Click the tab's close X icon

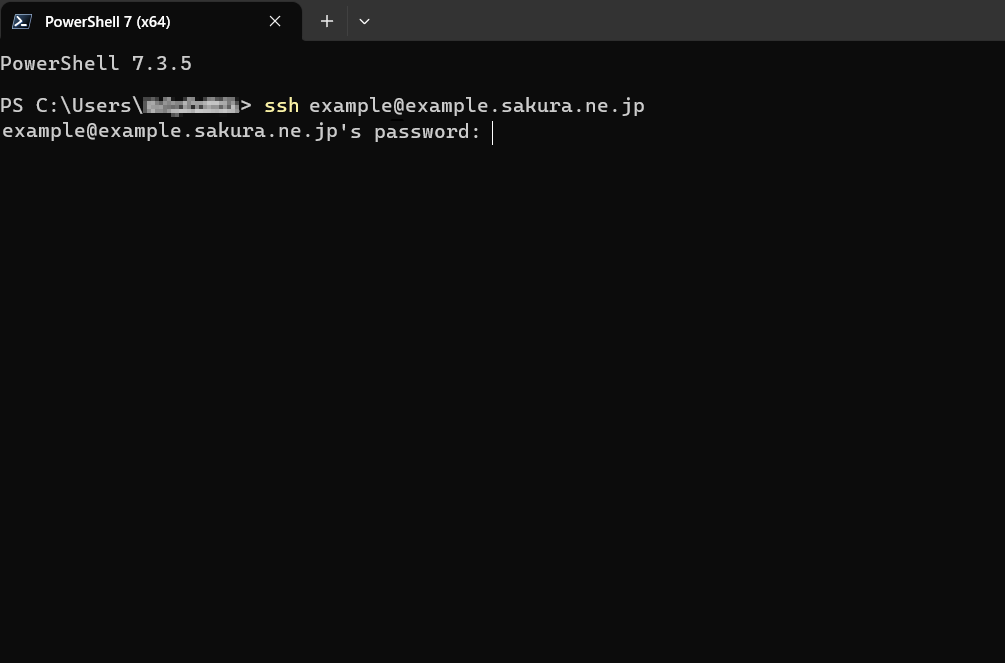point(275,21)
